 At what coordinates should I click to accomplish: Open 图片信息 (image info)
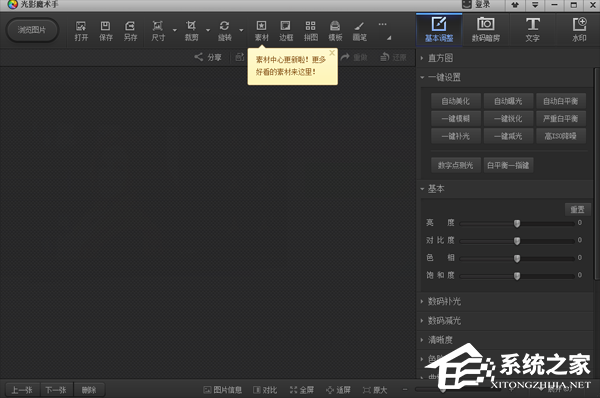(x=222, y=390)
